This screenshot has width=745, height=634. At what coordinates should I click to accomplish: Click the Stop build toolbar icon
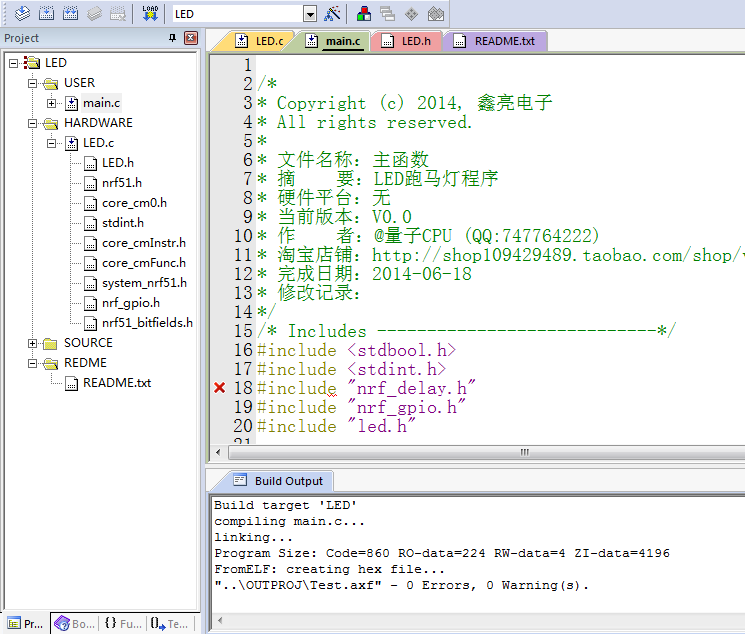pyautogui.click(x=118, y=13)
